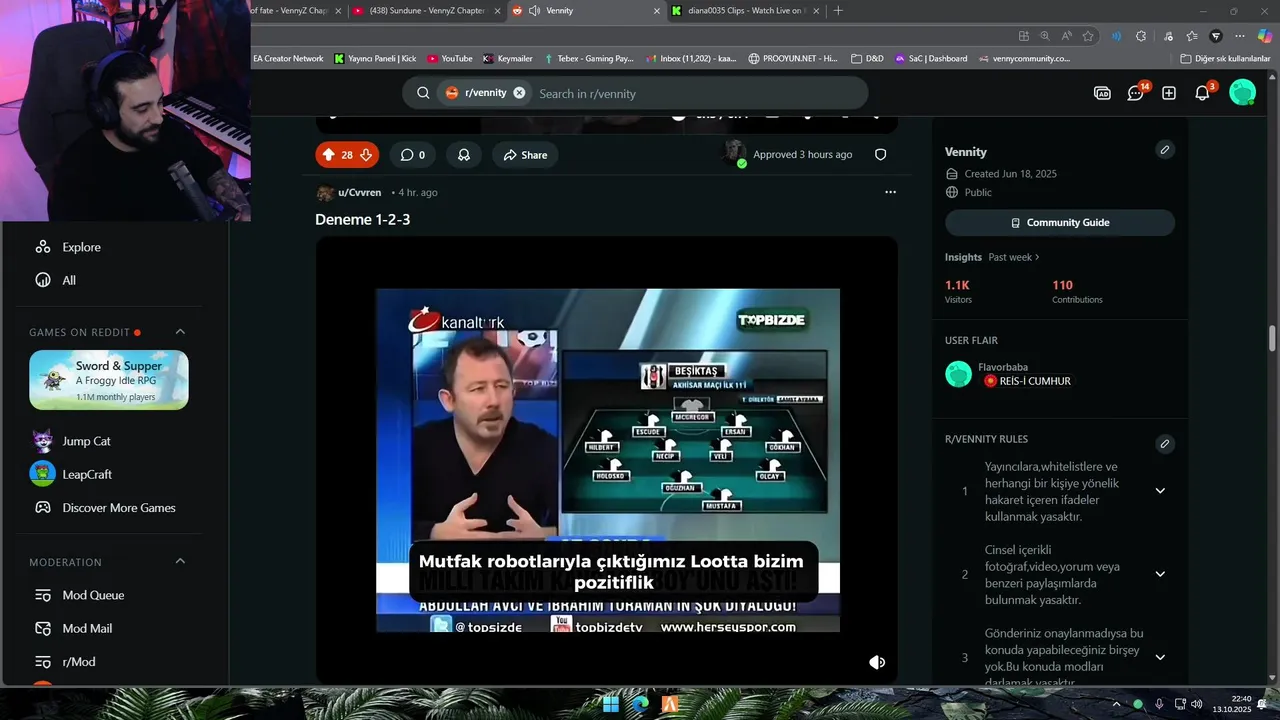This screenshot has height=720, width=1280.
Task: Open Microsoft Edge from taskbar
Action: pos(640,703)
